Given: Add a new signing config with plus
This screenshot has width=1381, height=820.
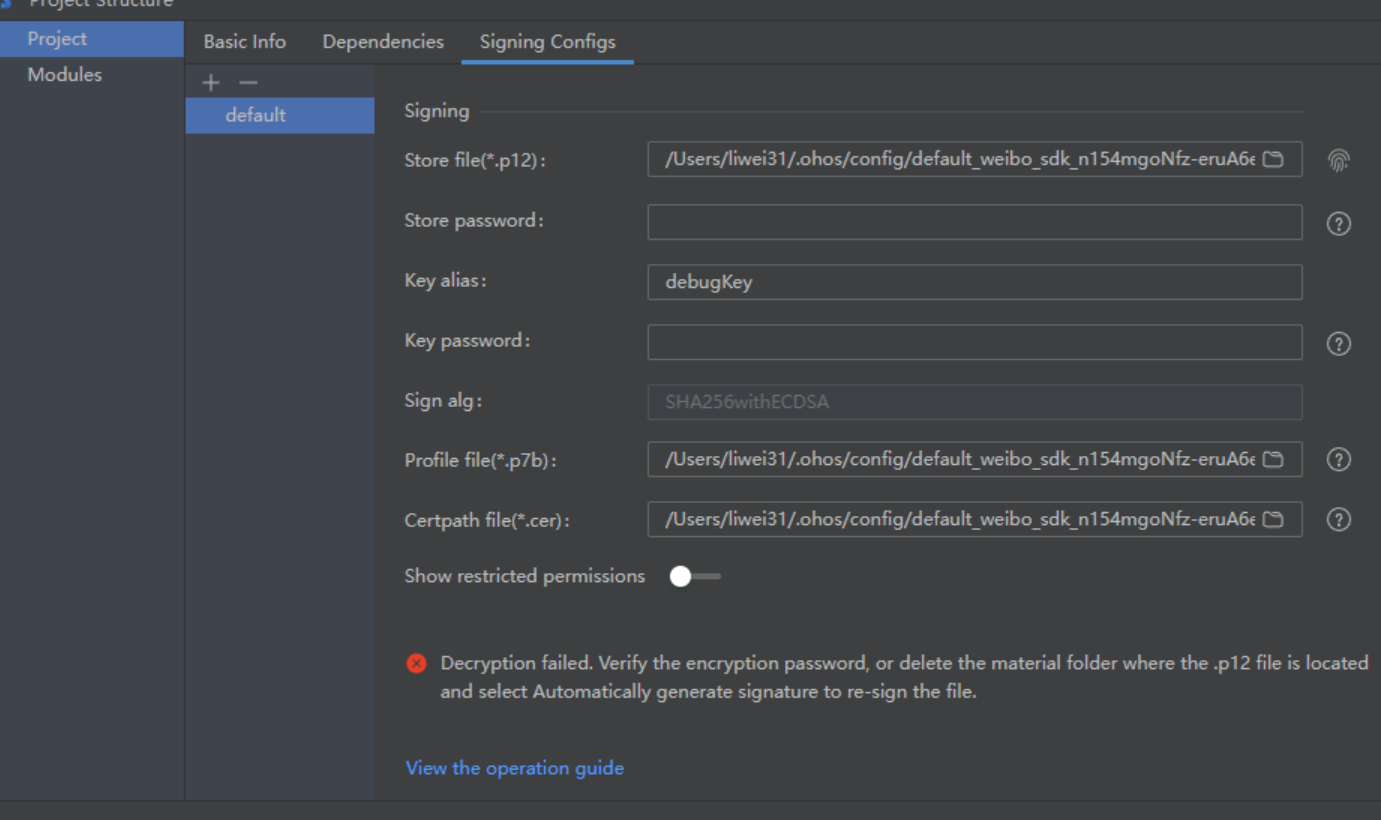Looking at the screenshot, I should click(x=211, y=83).
